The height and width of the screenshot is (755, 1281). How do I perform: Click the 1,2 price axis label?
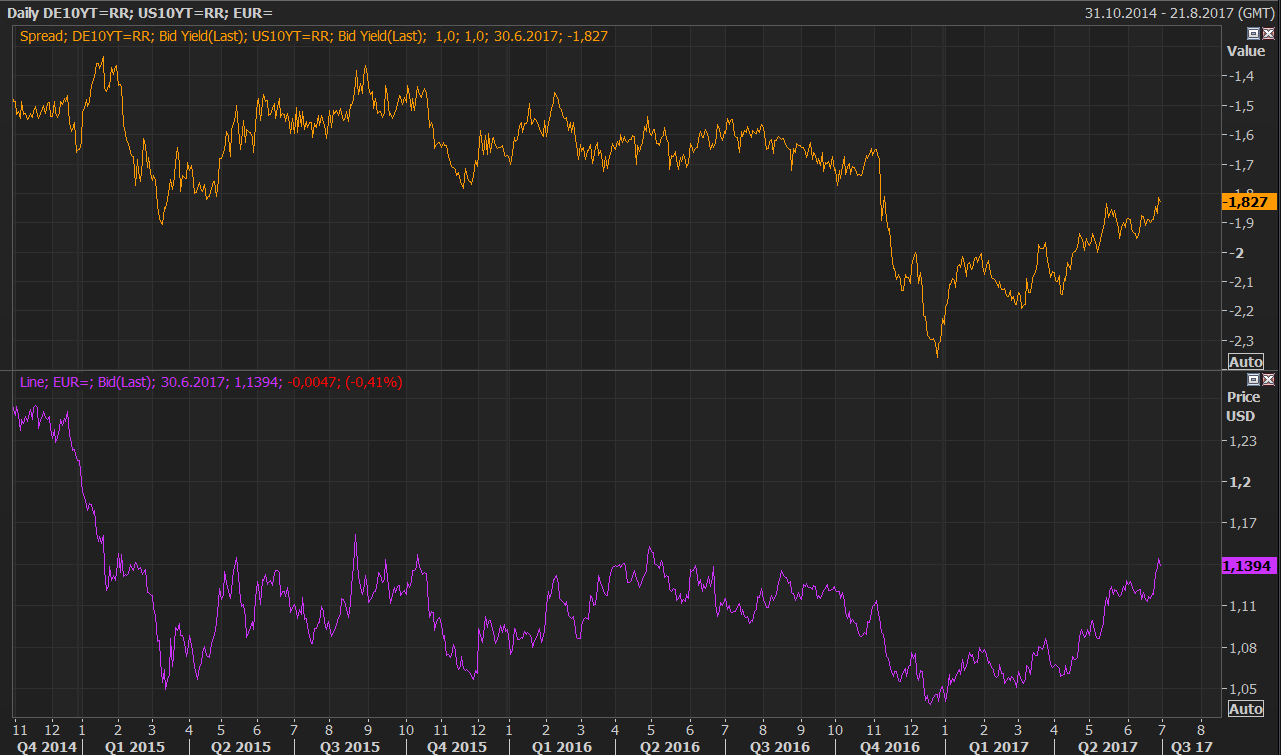coord(1241,482)
